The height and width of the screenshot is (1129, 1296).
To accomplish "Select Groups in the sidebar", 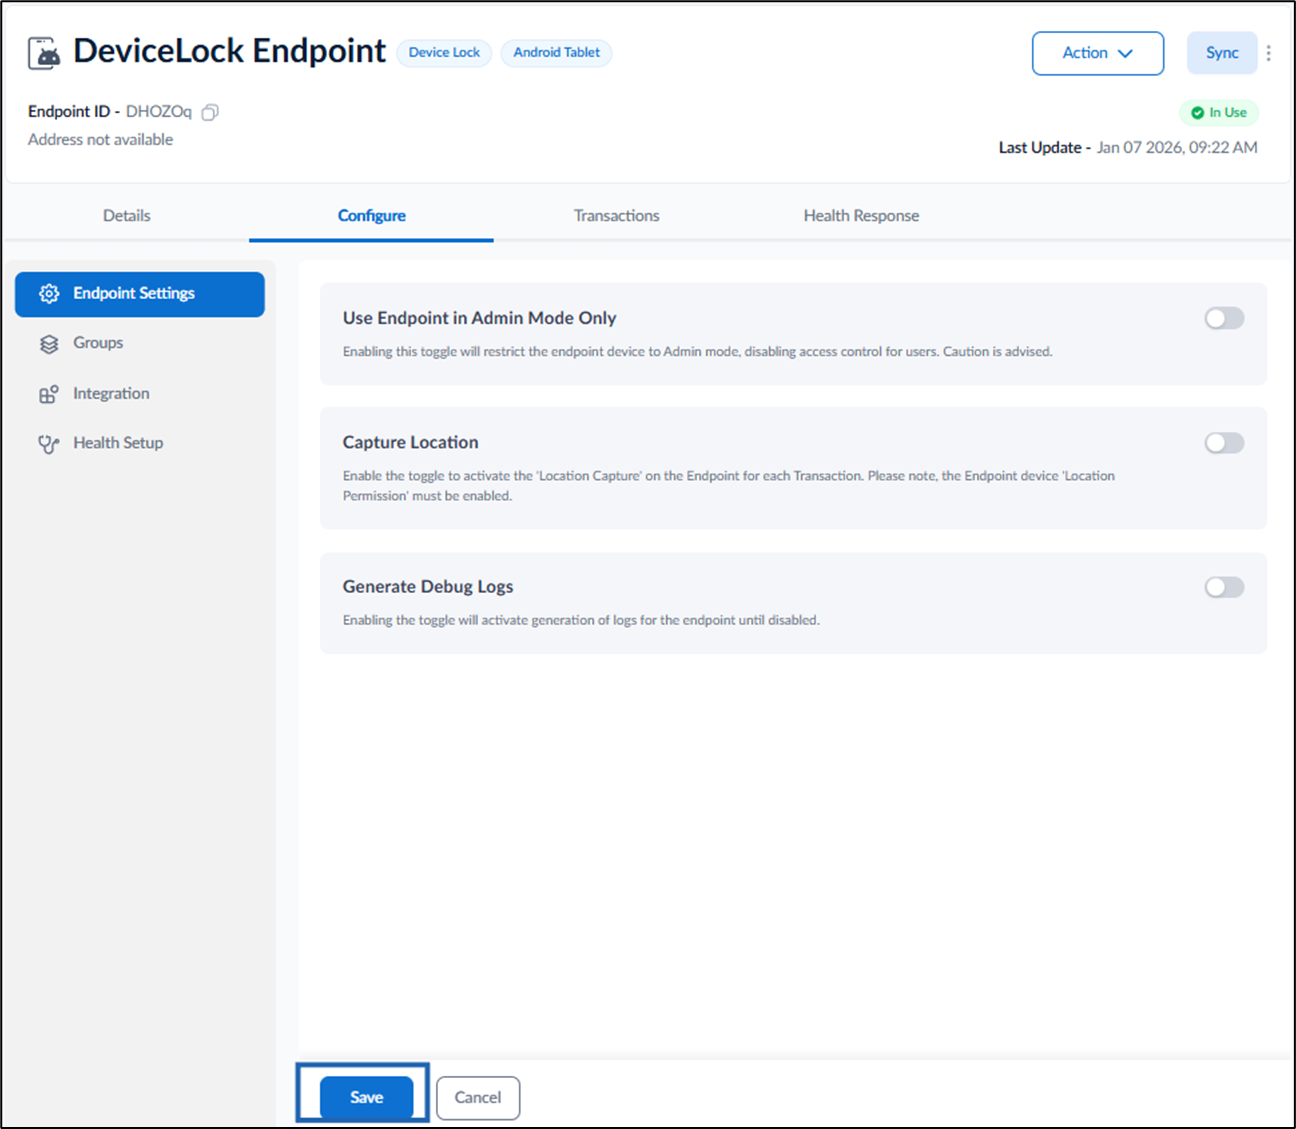I will coord(140,343).
